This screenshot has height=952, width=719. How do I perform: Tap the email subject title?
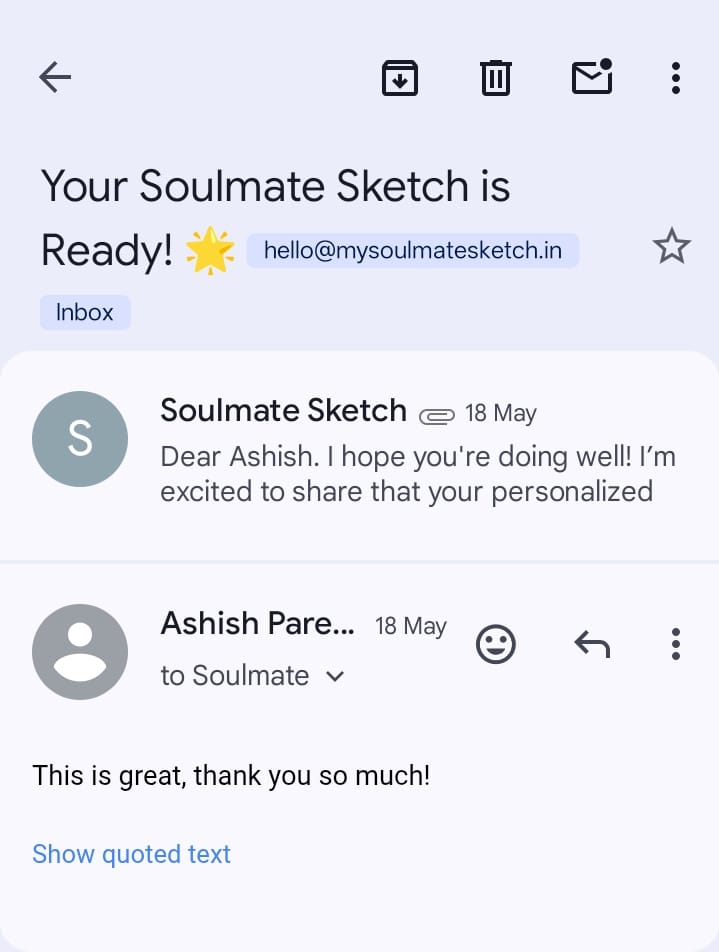coord(275,187)
